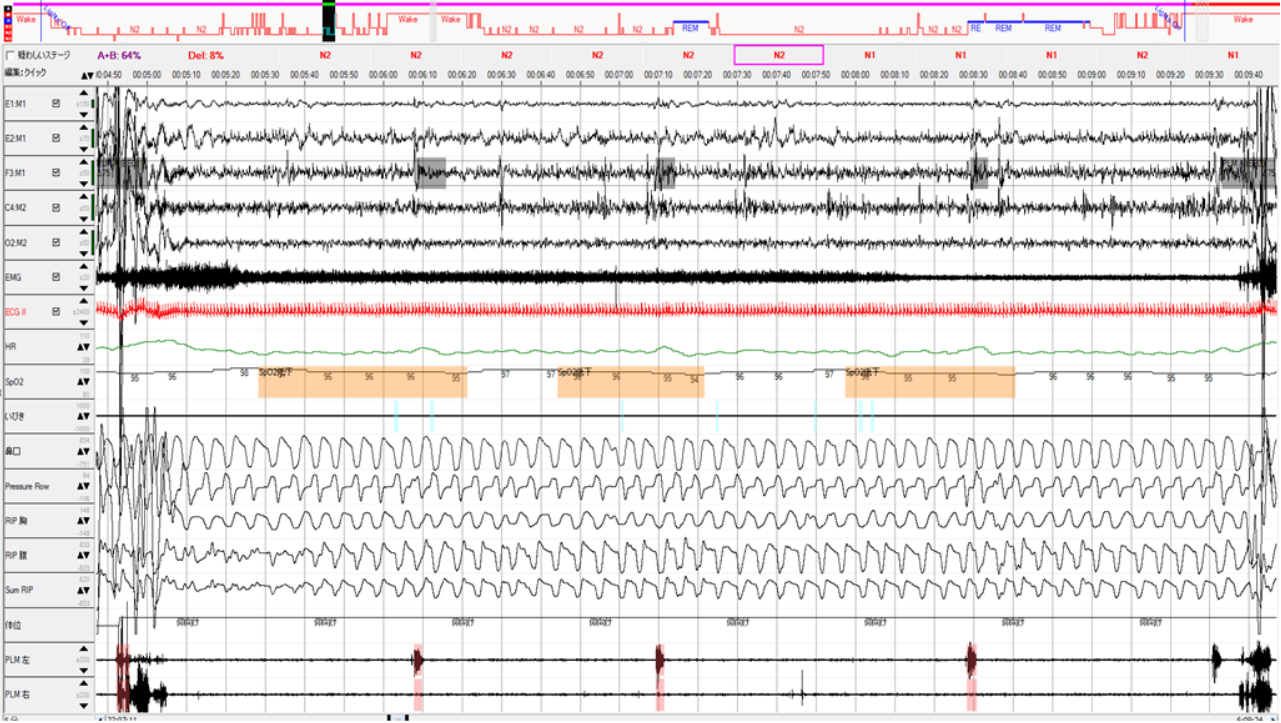The image size is (1281, 723).
Task: Click the Del: 8% readout
Action: point(205,55)
